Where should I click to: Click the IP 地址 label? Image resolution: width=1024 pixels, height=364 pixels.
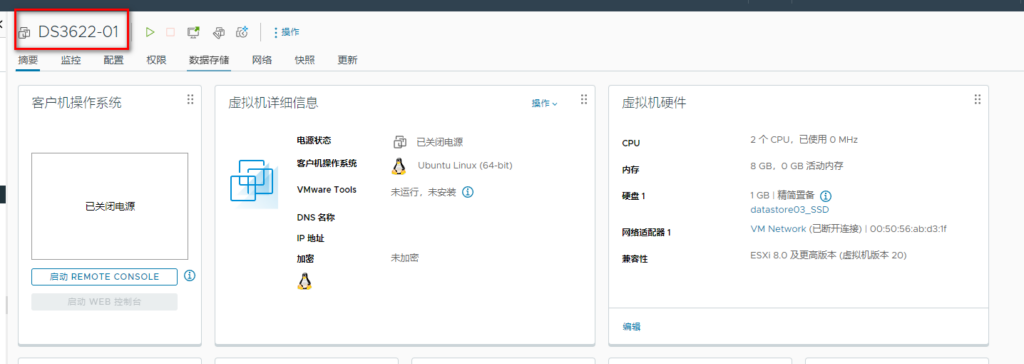311,239
